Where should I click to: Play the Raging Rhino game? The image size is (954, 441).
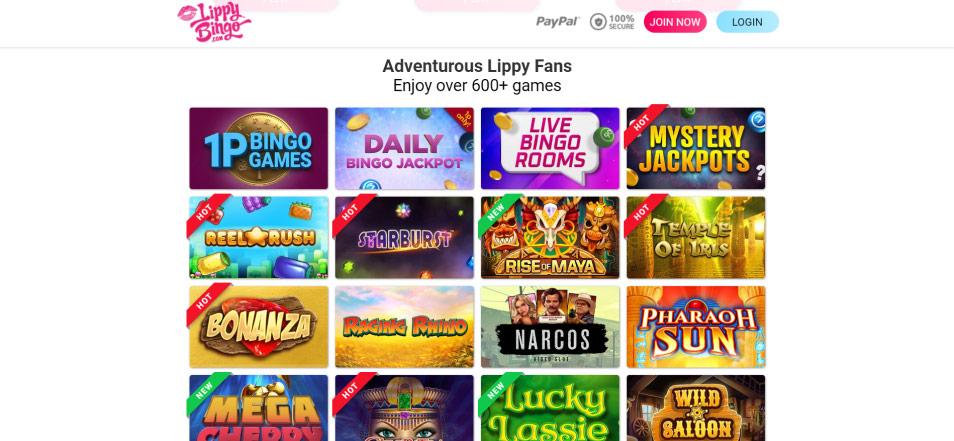point(405,327)
